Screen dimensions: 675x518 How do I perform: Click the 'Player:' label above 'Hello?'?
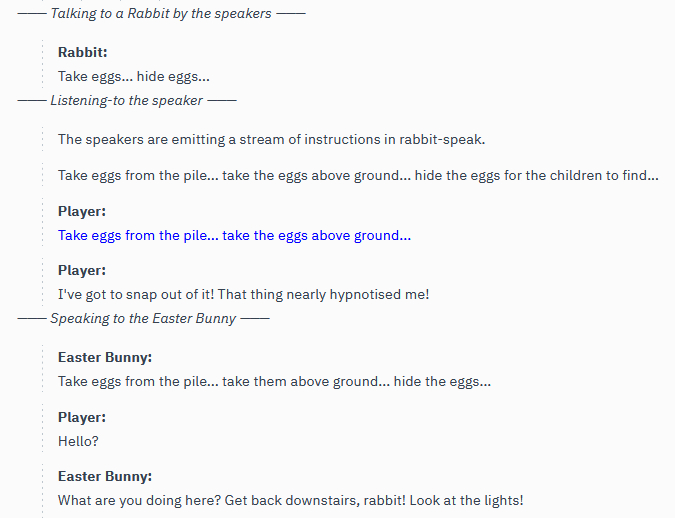point(82,417)
